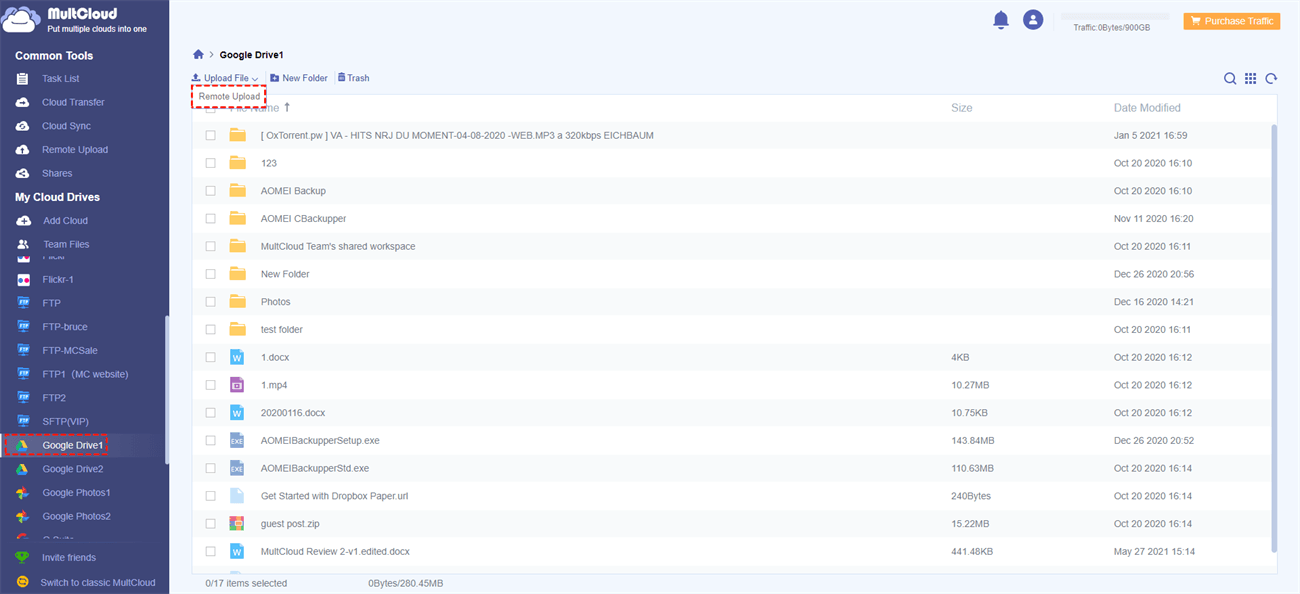Click the refresh icon
Screen dimensions: 1300x594
point(1271,78)
